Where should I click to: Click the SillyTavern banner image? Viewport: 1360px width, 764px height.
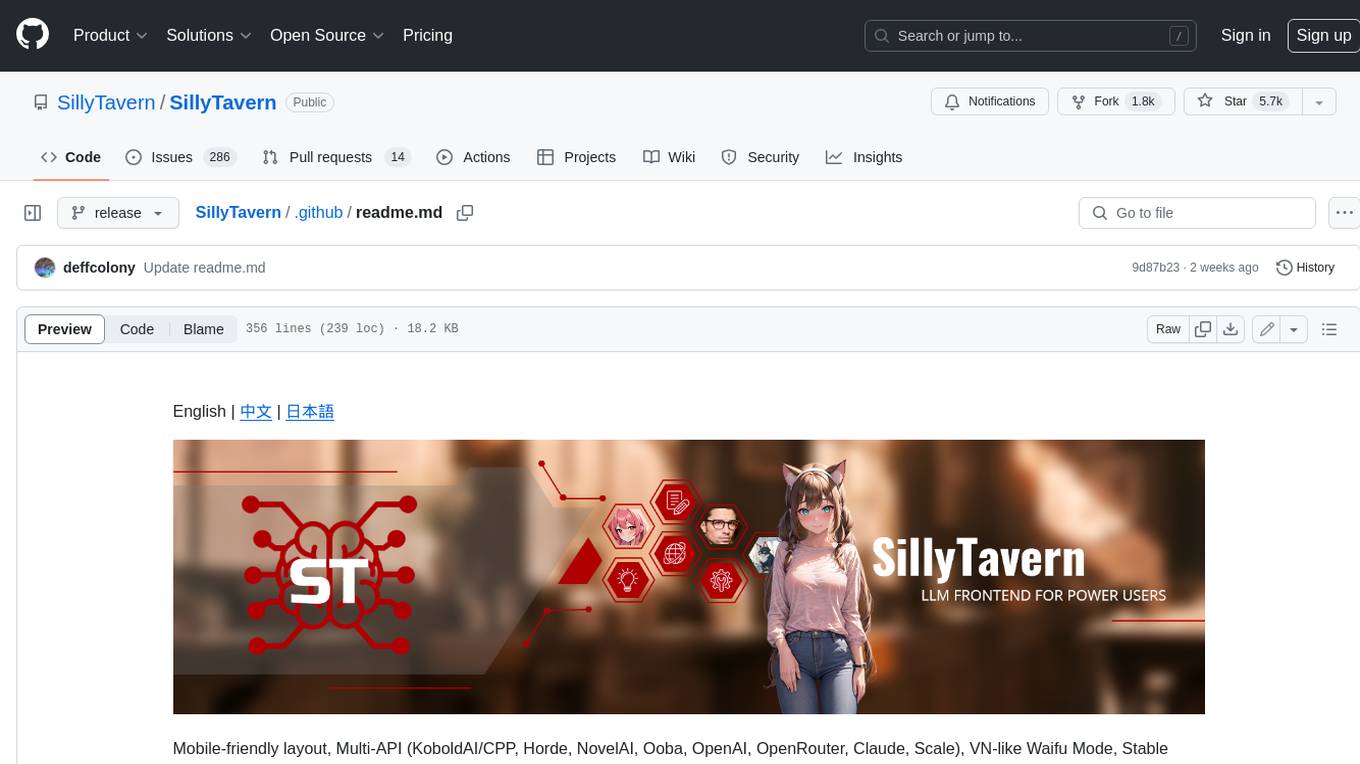[x=689, y=577]
